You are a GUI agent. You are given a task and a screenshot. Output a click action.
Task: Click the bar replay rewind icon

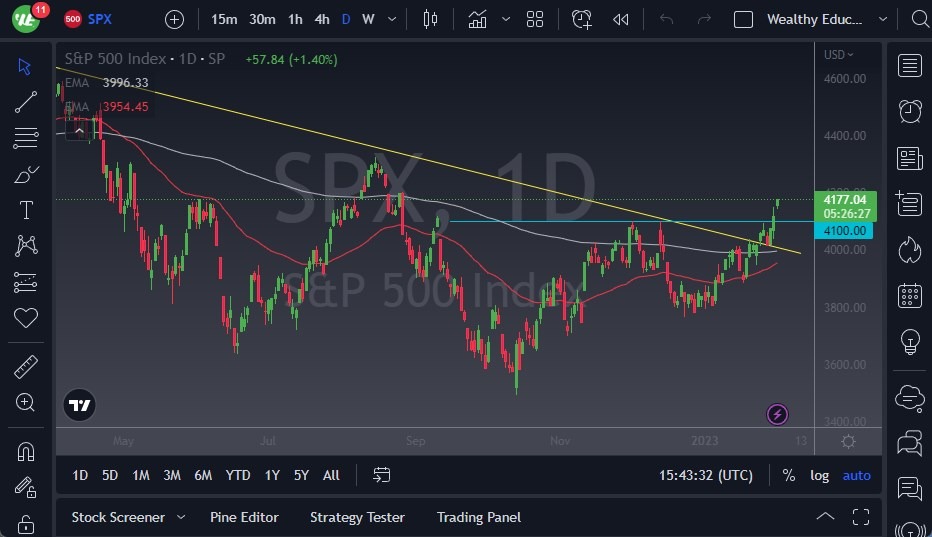point(621,19)
